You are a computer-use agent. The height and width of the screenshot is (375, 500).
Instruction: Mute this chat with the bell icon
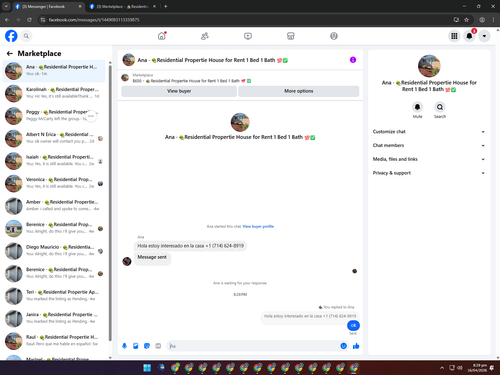(417, 107)
